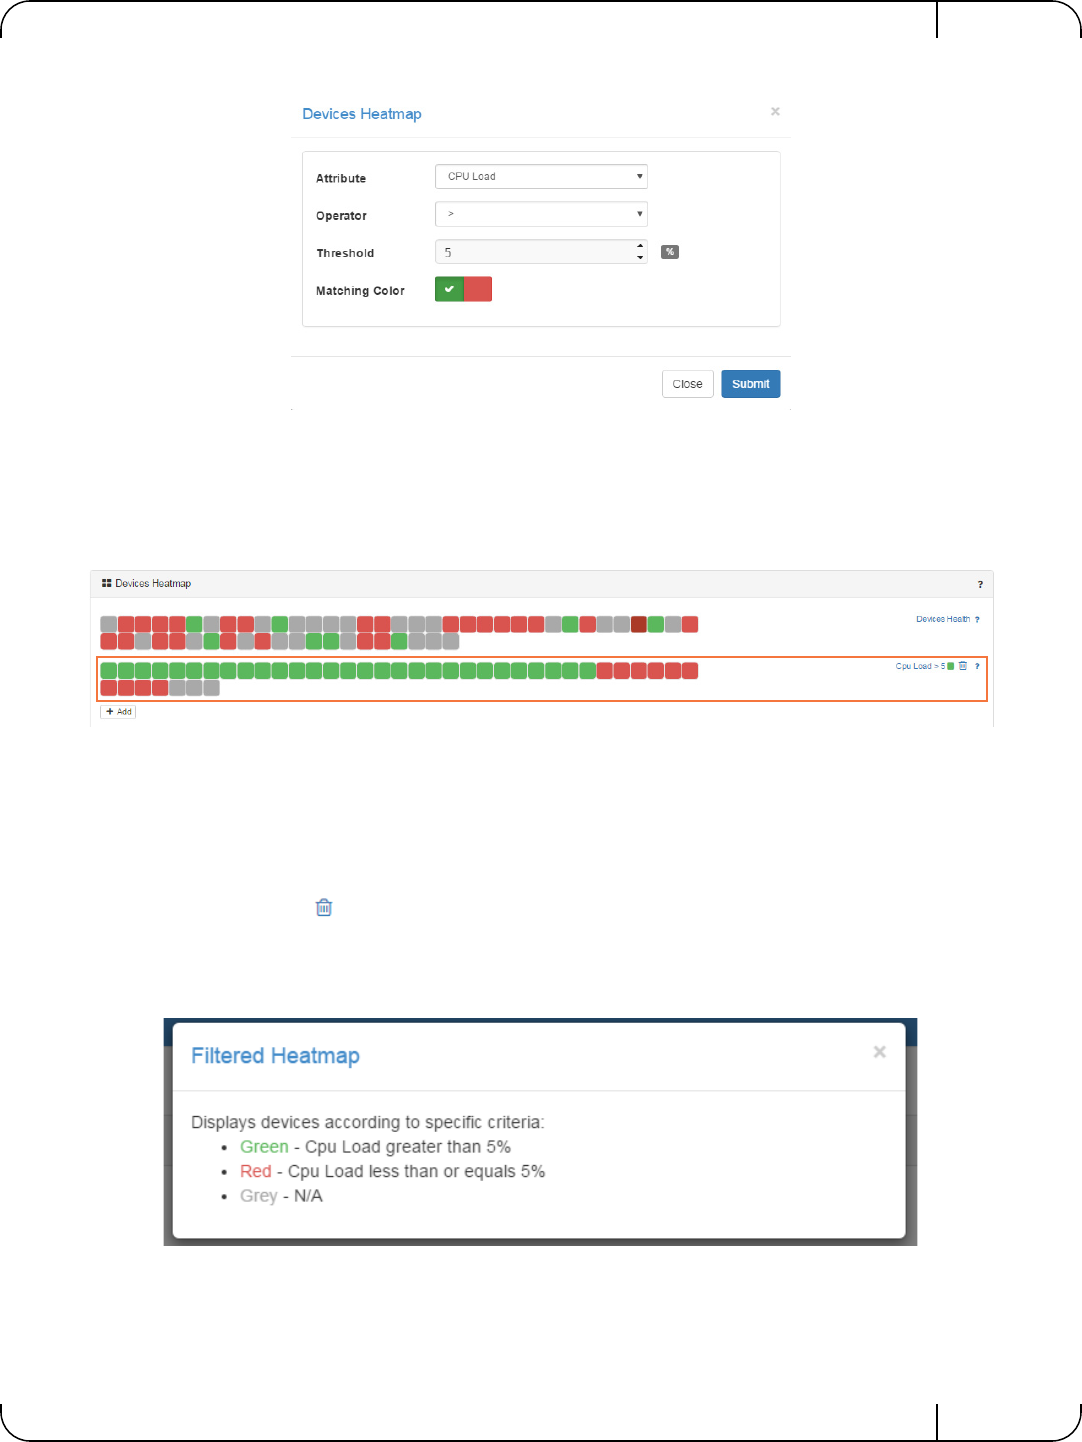
Task: Click the green swatch beside Cpu Load > 5
Action: coord(950,666)
